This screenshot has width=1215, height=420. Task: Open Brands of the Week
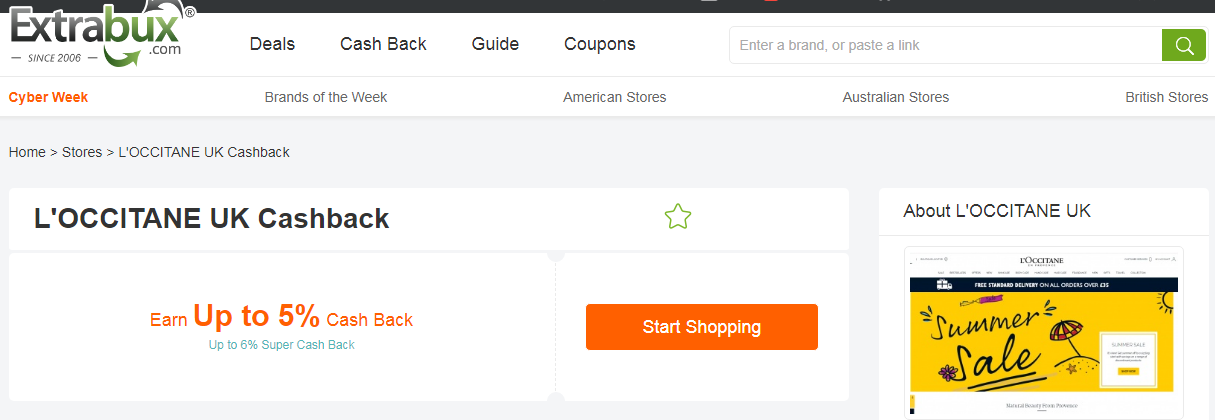(326, 97)
